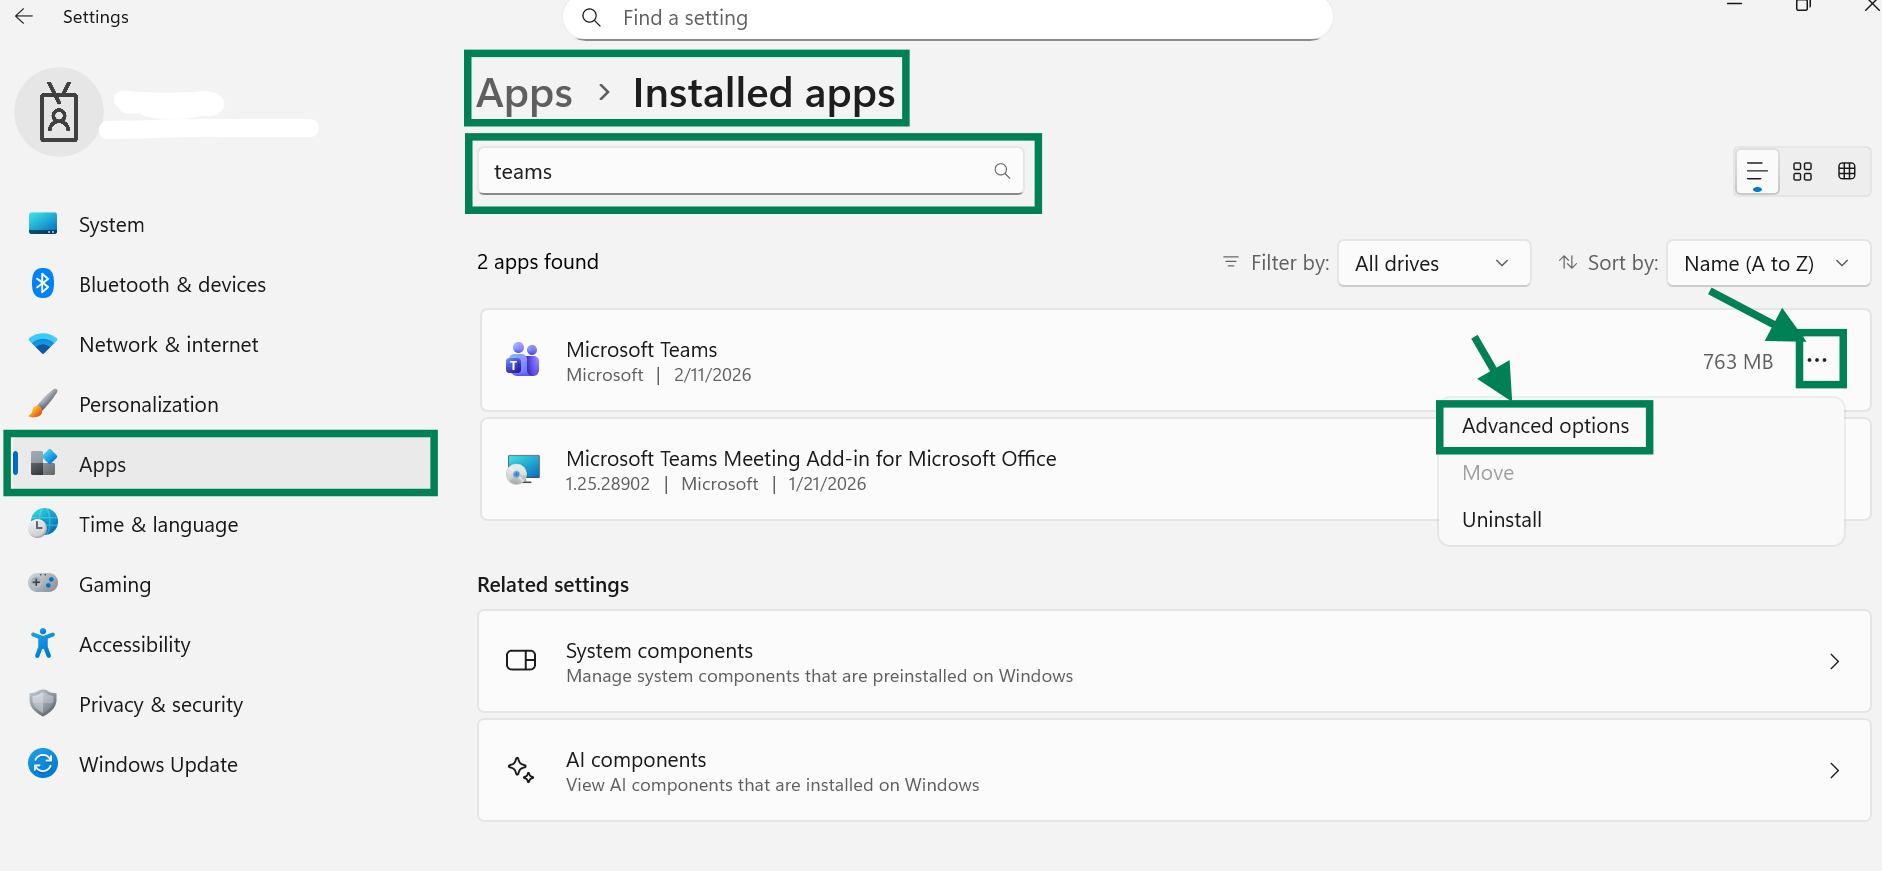Click the back arrow in Settings
1882x871 pixels.
(24, 17)
